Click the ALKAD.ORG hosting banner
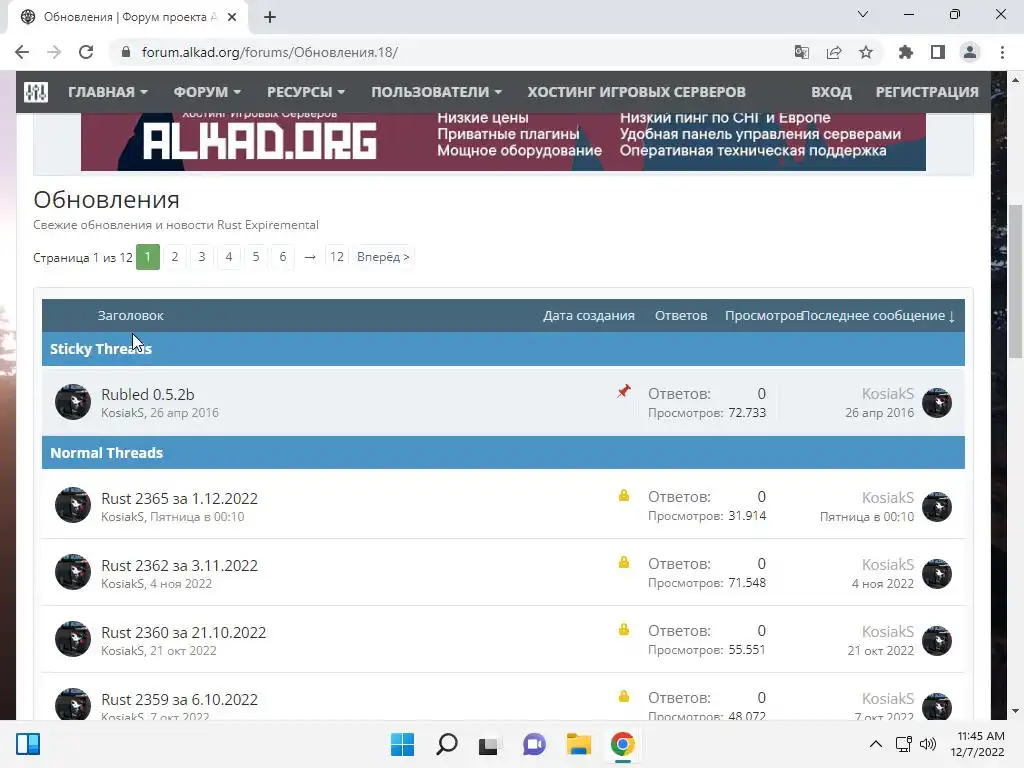This screenshot has width=1024, height=768. coord(503,141)
